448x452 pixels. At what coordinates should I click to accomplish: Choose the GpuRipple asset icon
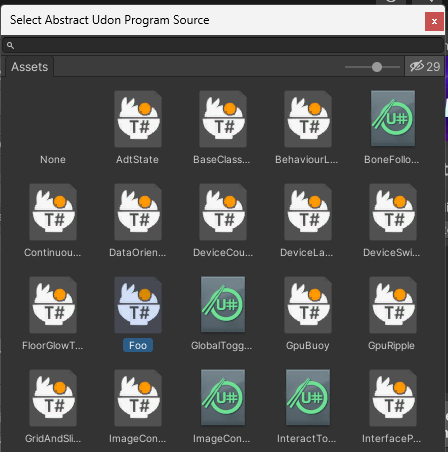(393, 305)
